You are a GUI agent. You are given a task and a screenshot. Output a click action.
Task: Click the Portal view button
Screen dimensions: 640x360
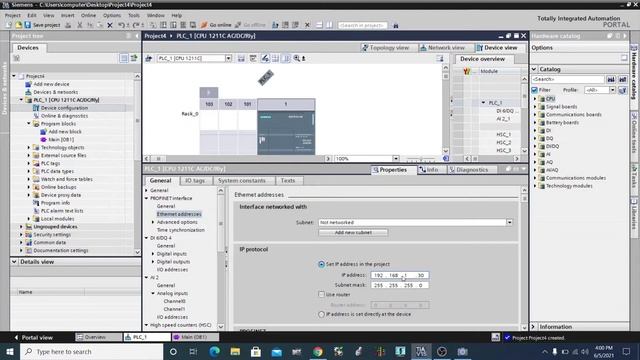[x=33, y=338]
